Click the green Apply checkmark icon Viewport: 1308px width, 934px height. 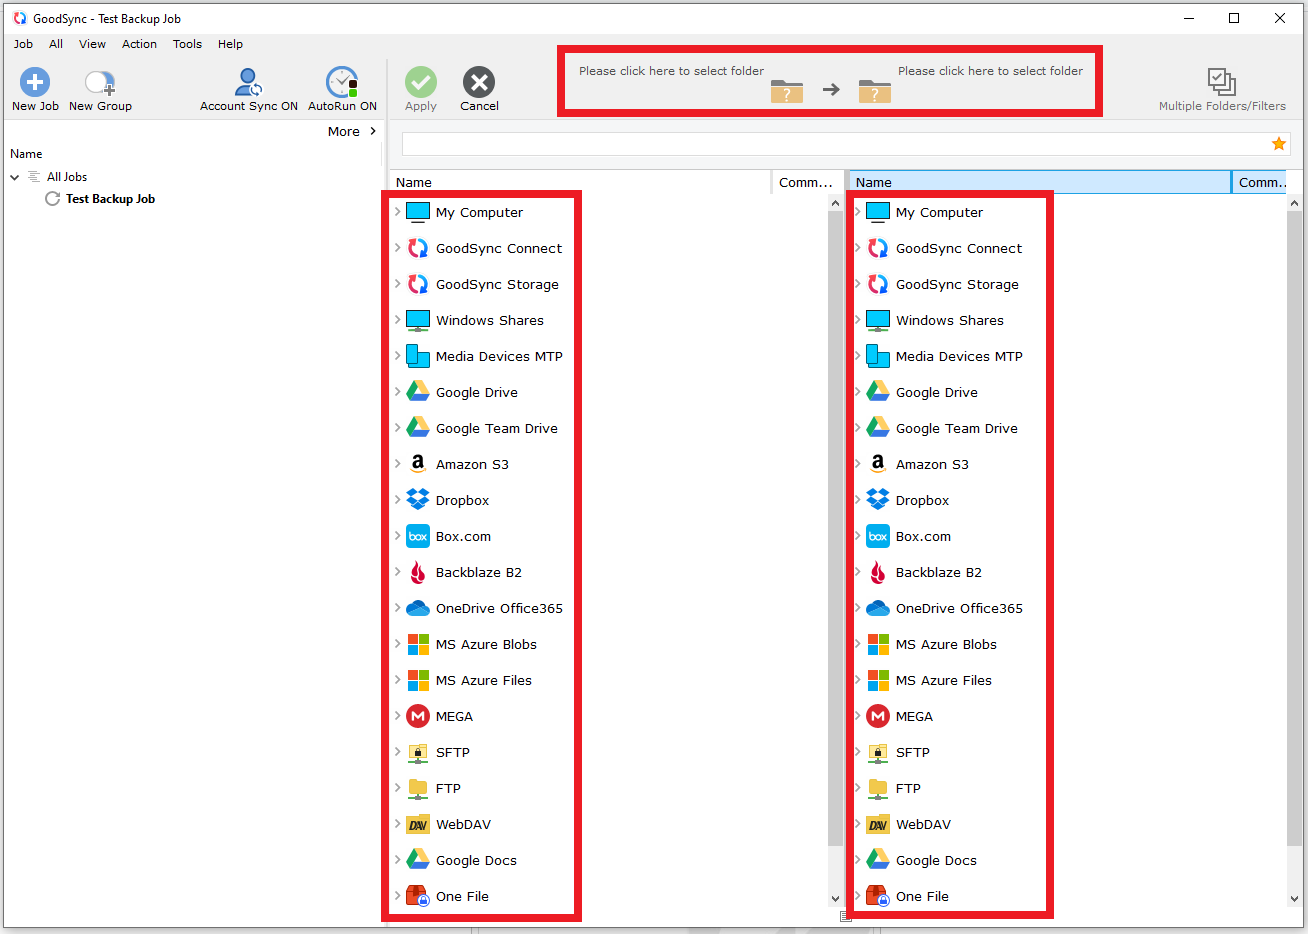tap(420, 83)
